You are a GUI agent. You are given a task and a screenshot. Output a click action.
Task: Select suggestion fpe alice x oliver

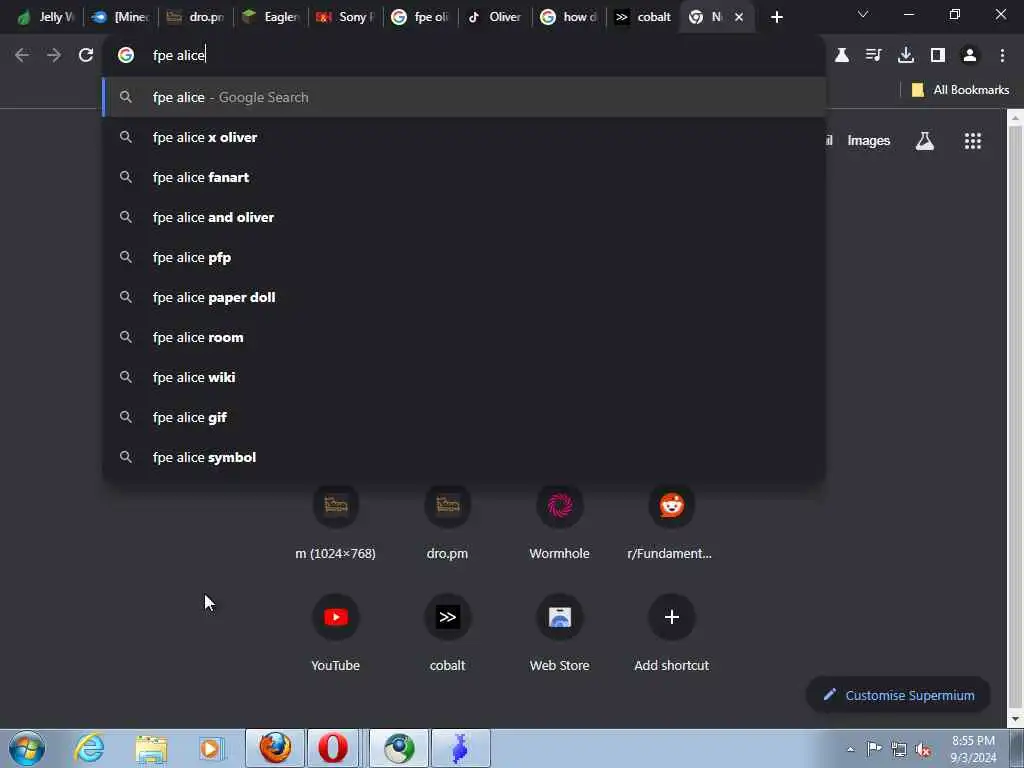[x=464, y=137]
